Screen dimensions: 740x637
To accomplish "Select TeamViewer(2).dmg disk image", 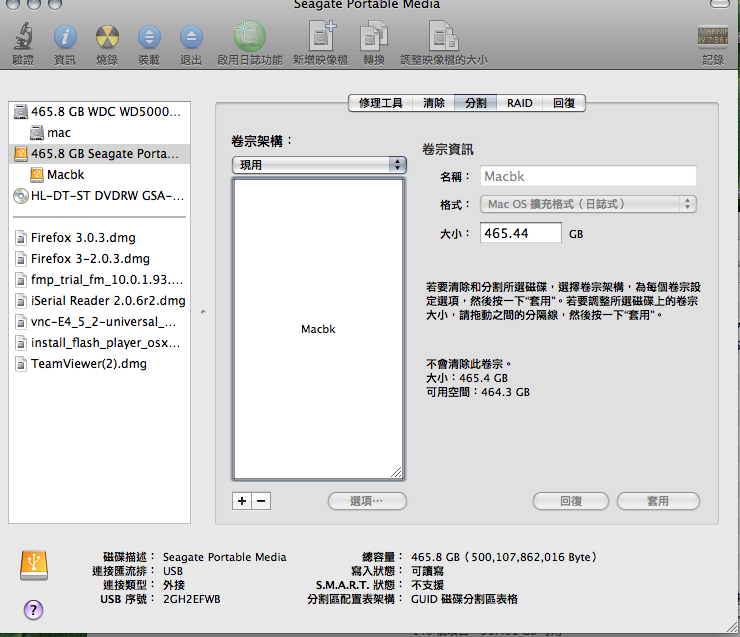I will click(x=99, y=364).
